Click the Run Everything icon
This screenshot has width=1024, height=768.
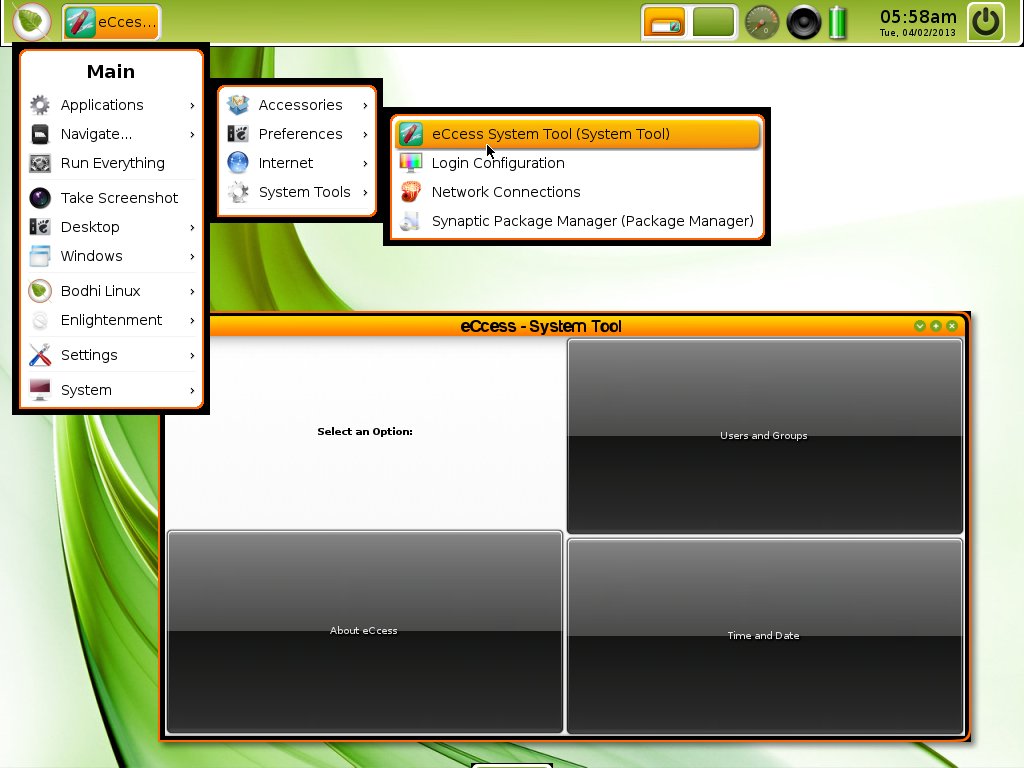40,163
